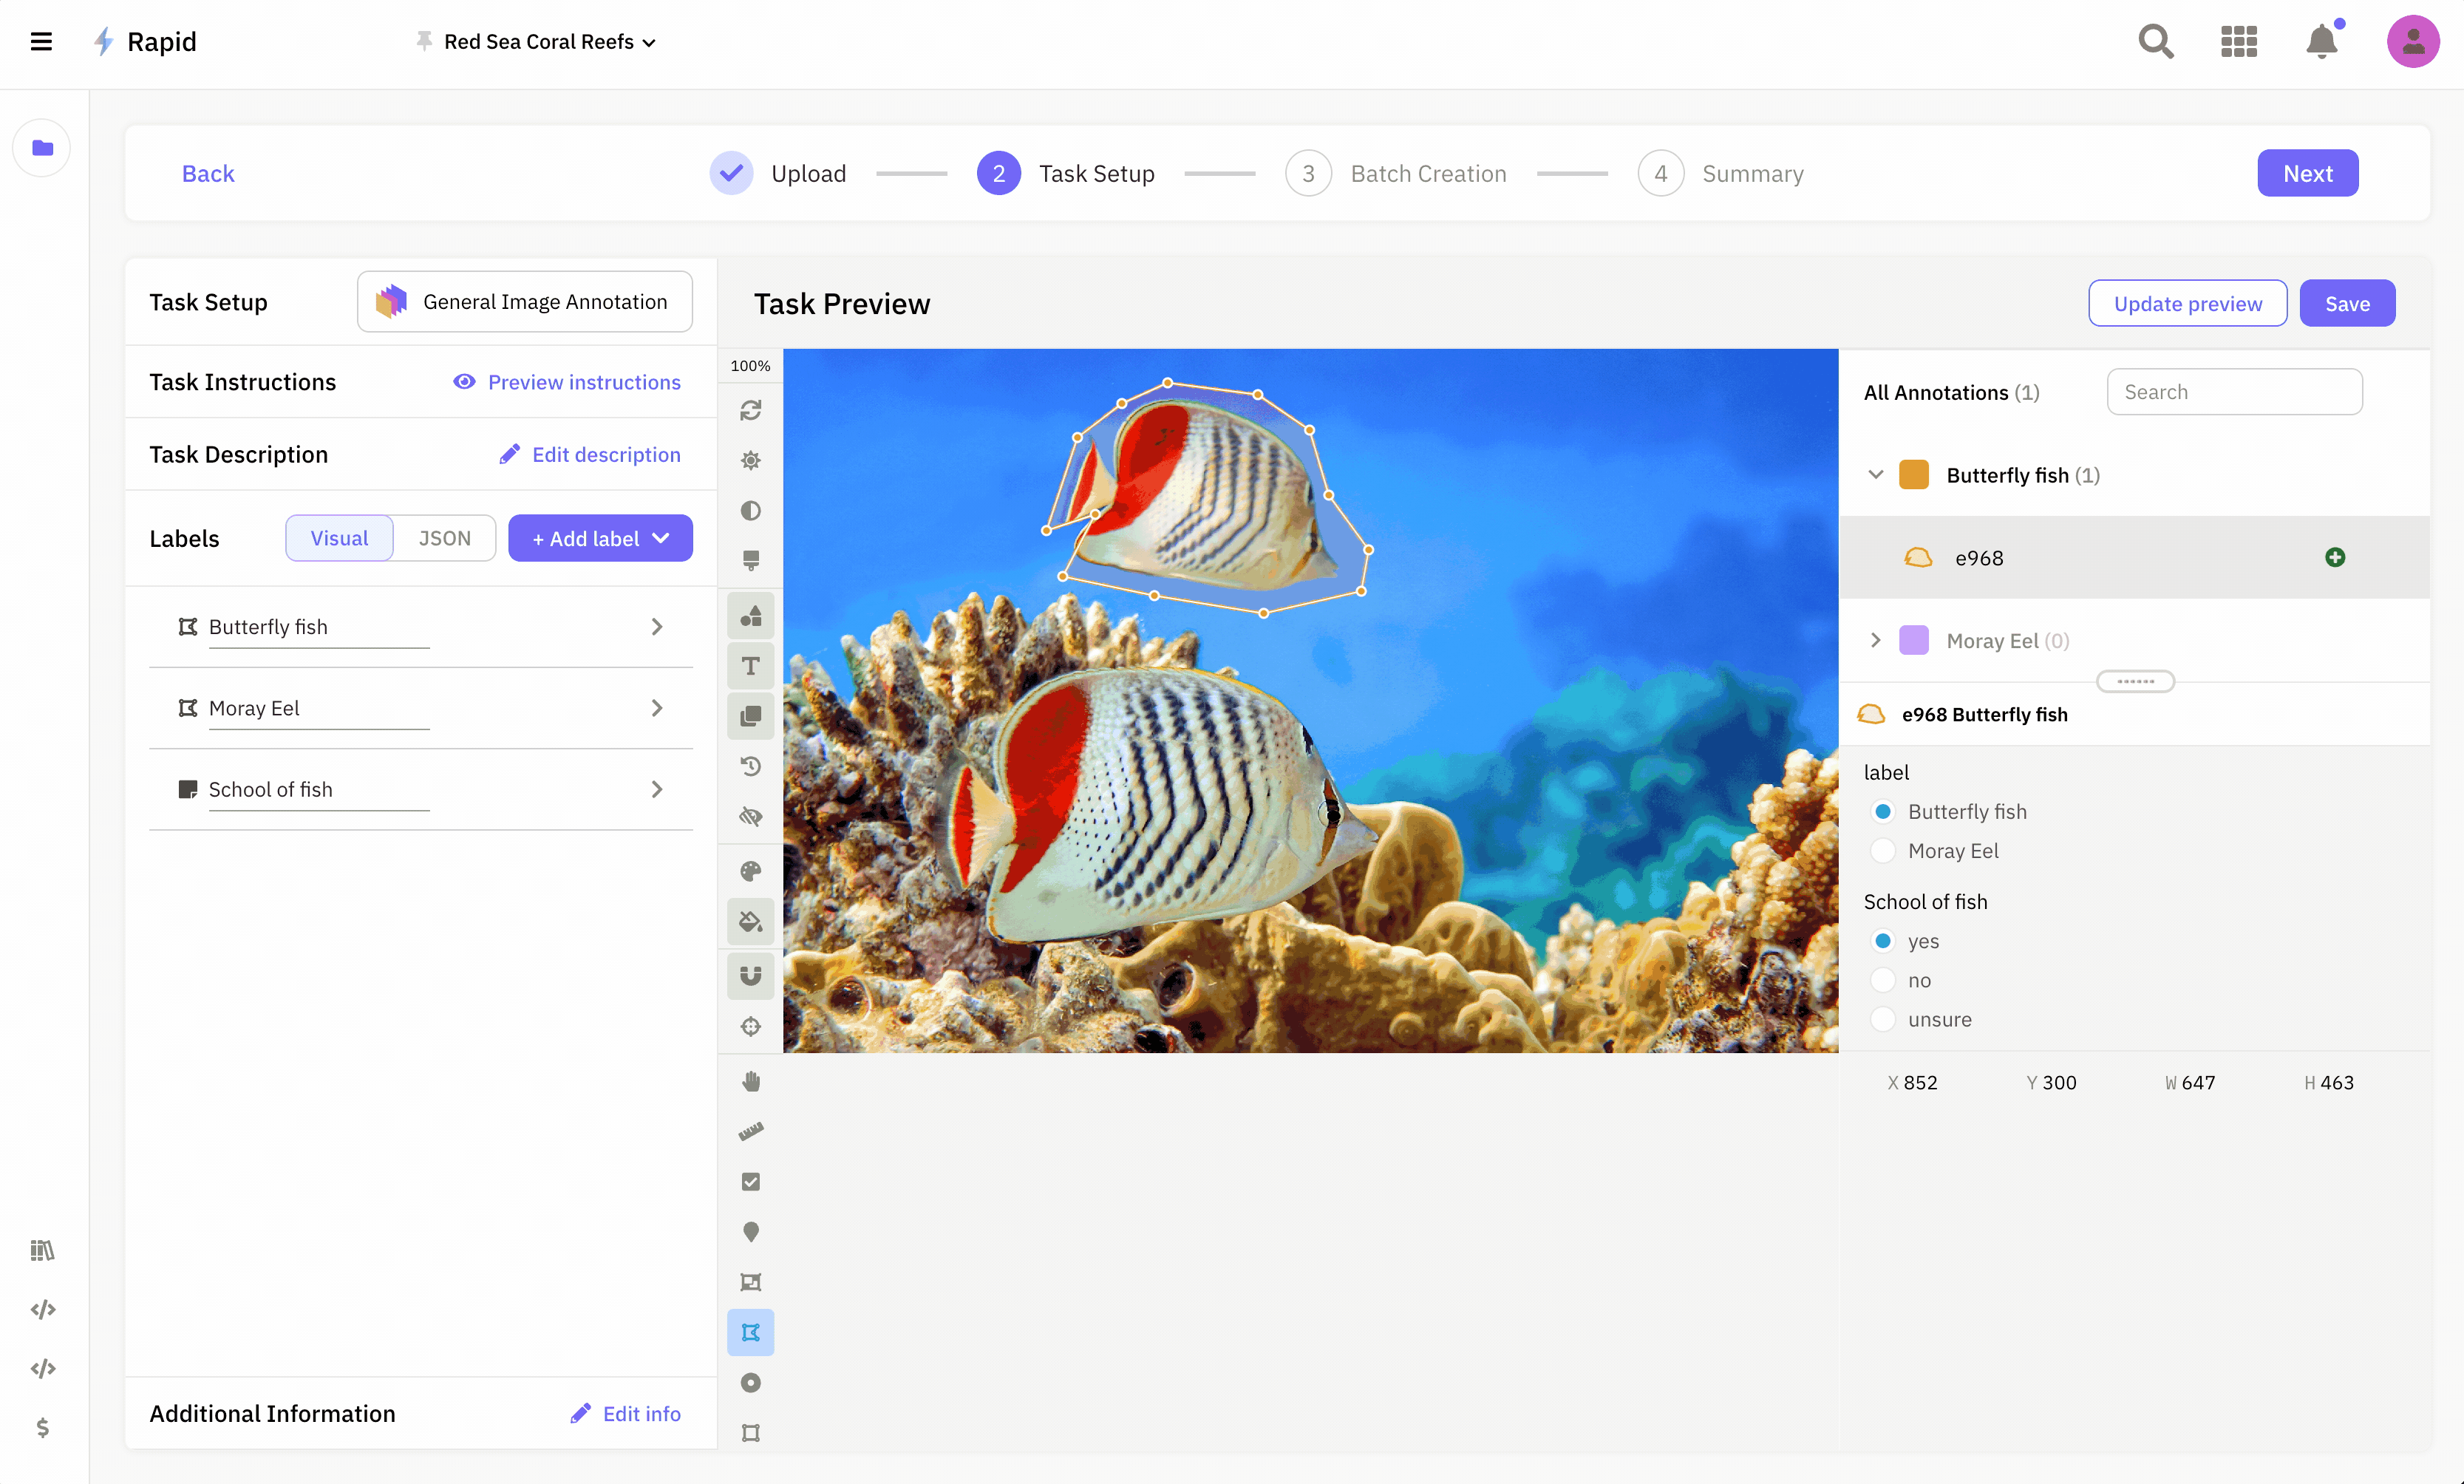Select the polygon annotation tool
The image size is (2464, 1484).
pos(750,1333)
